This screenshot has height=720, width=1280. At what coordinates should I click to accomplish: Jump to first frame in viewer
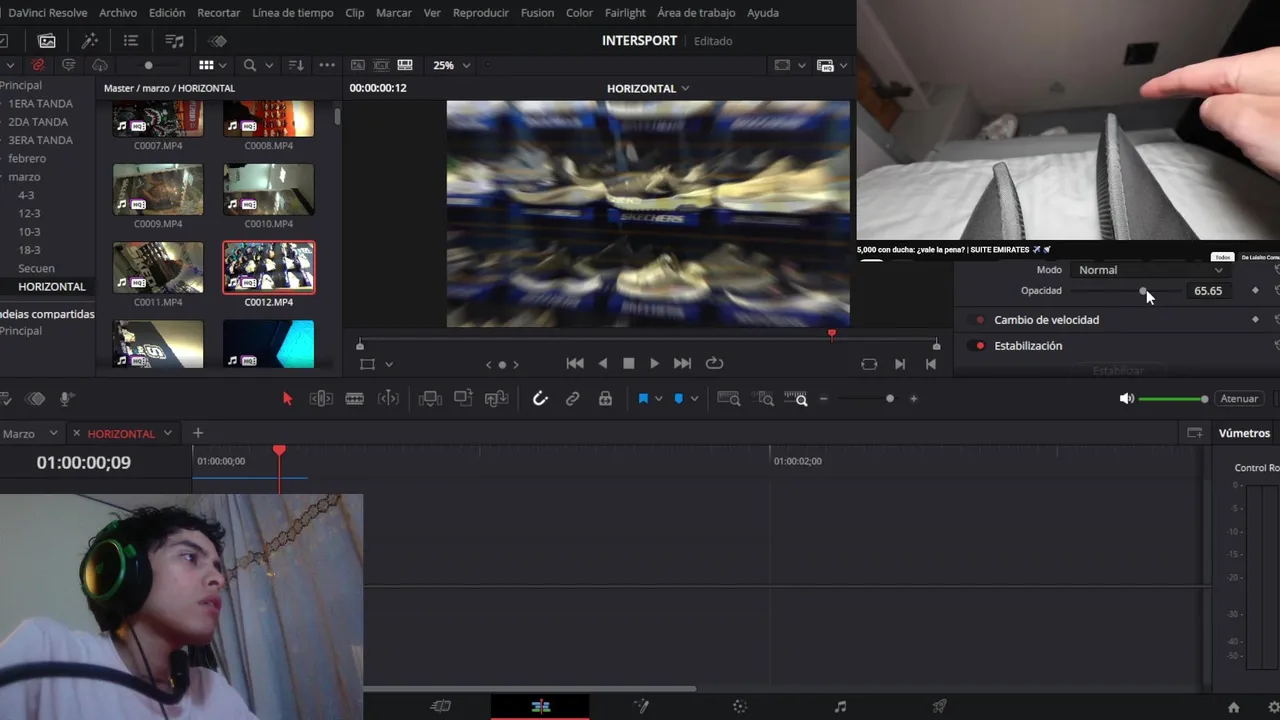pos(574,364)
